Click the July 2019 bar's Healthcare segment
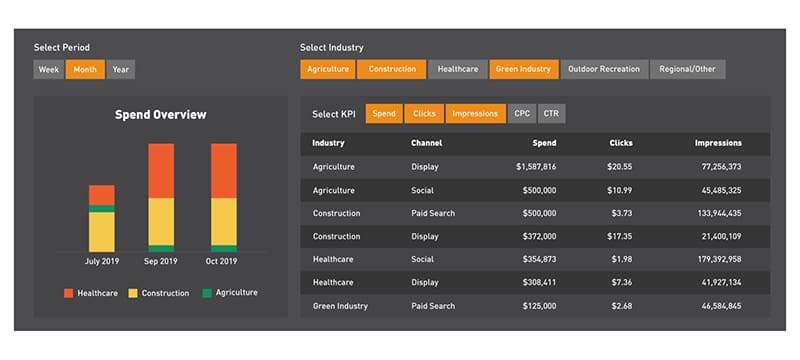Image resolution: width=800 pixels, height=360 pixels. click(x=102, y=195)
